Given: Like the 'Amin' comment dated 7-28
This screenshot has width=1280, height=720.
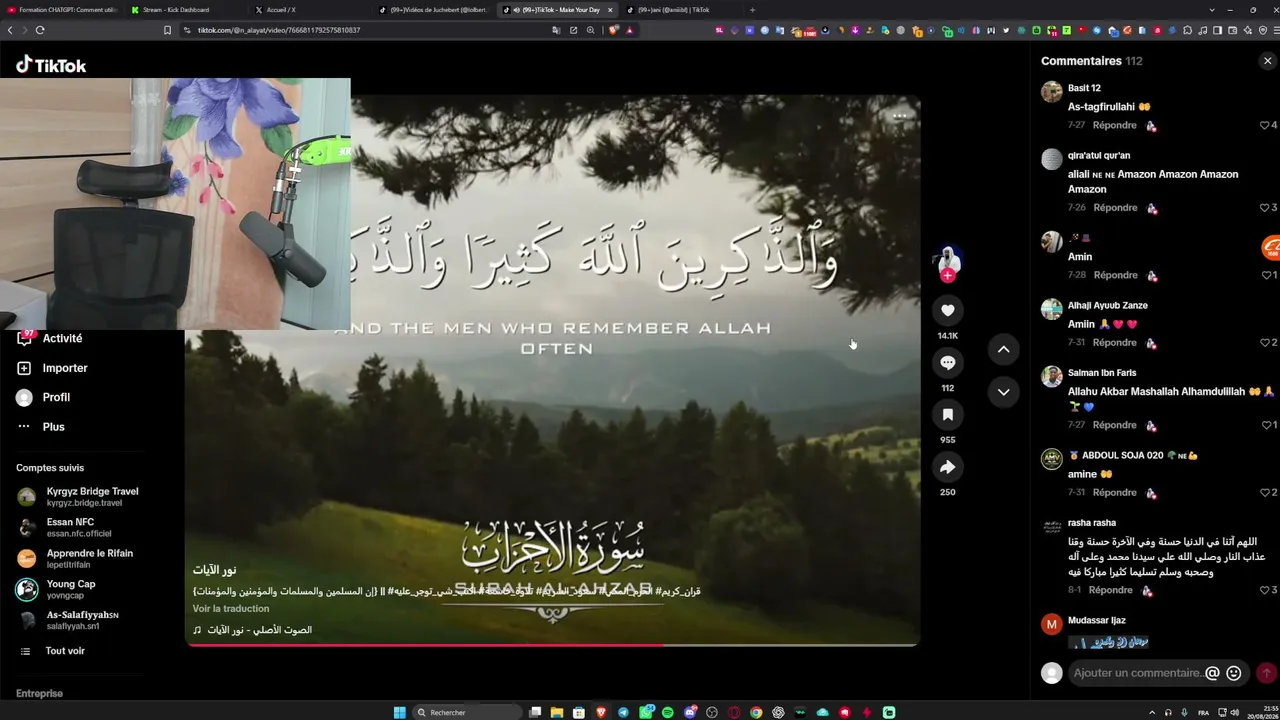Looking at the screenshot, I should coord(1265,275).
